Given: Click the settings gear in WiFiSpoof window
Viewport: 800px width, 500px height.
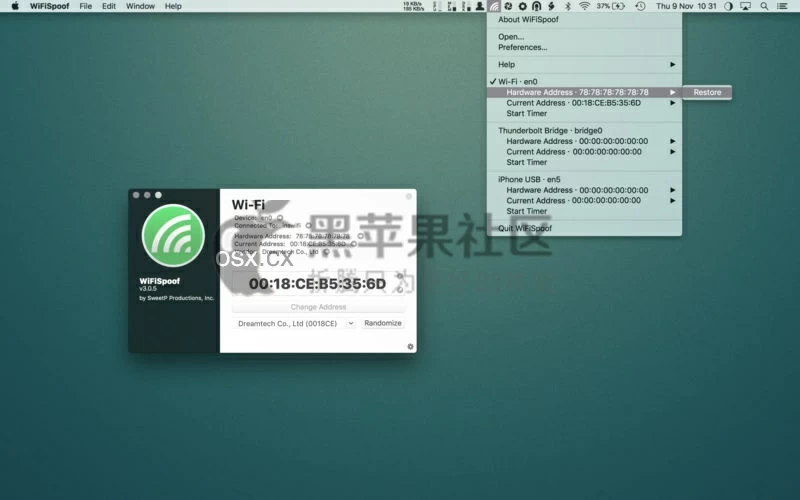Looking at the screenshot, I should pos(410,346).
